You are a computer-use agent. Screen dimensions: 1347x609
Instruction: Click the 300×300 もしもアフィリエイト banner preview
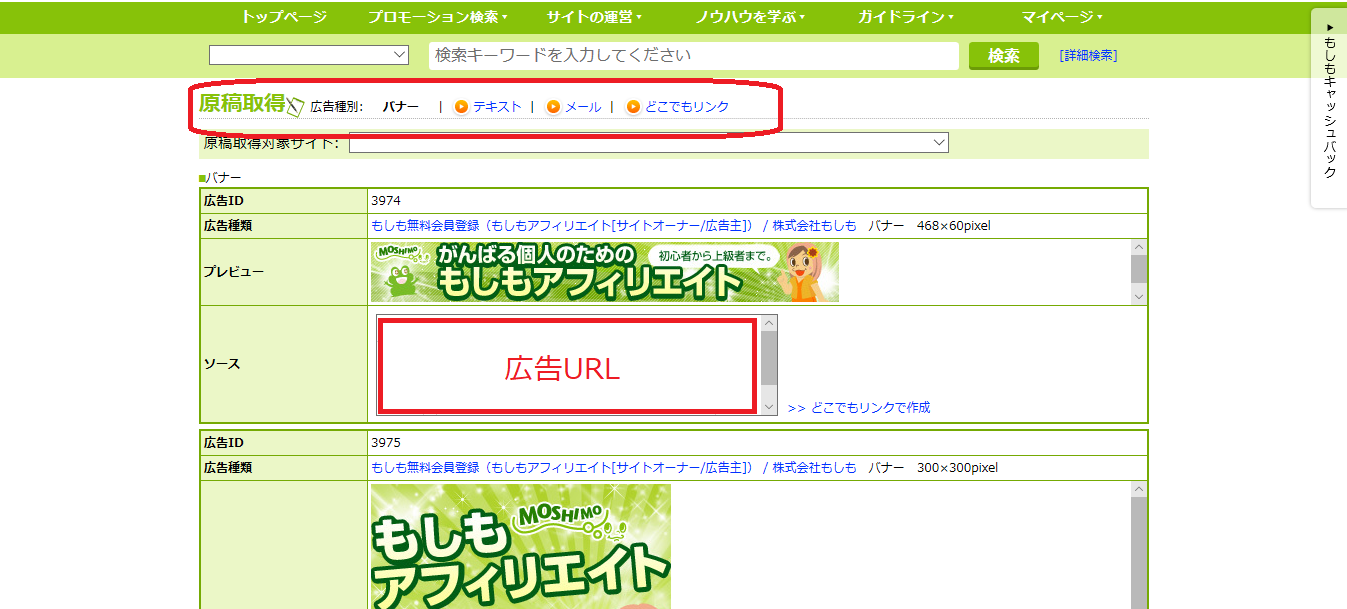520,547
